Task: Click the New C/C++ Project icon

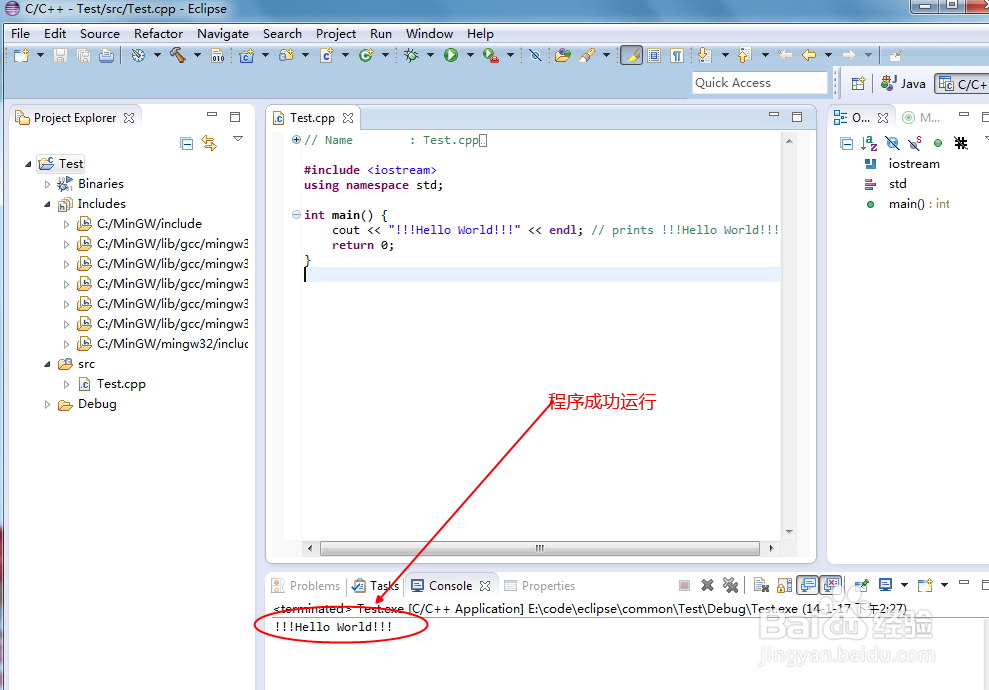Action: point(247,56)
